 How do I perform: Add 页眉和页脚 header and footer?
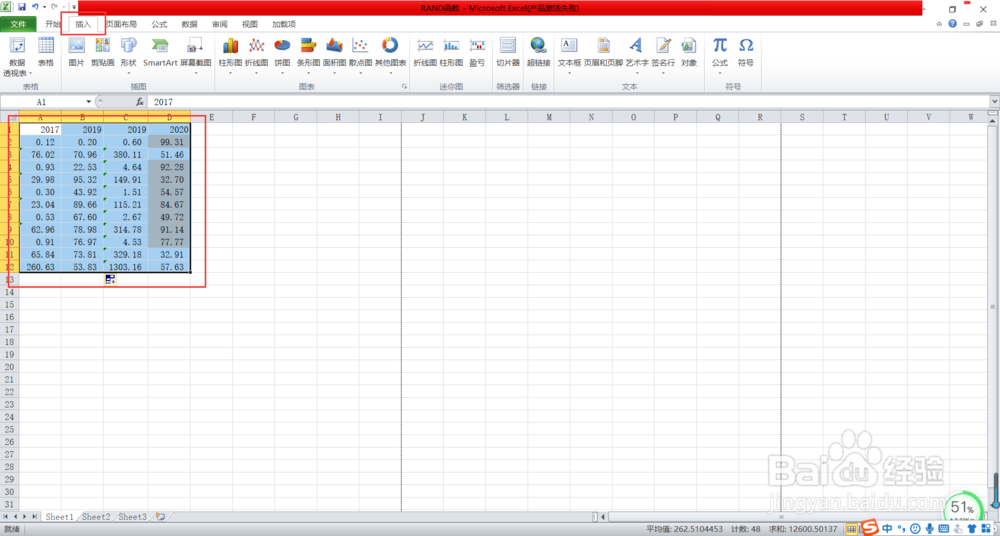pos(603,52)
